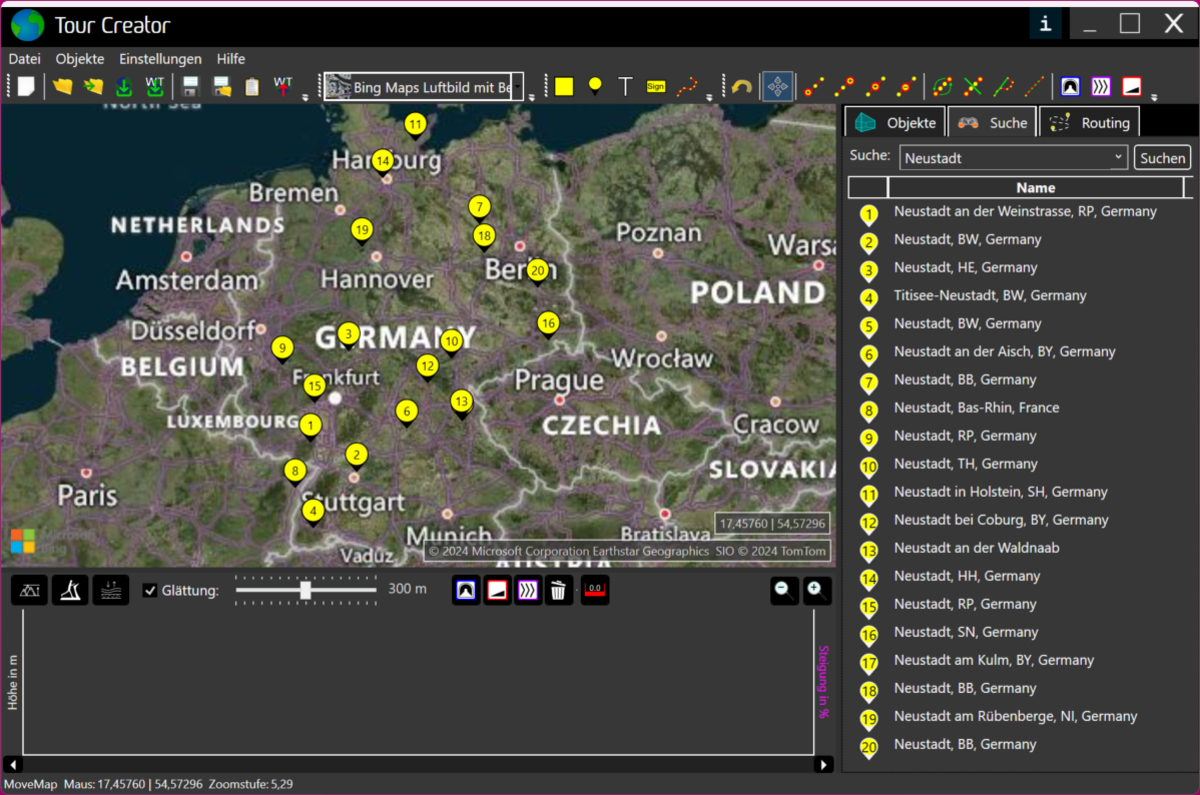Toggle the Glättung checkbox

pos(150,590)
